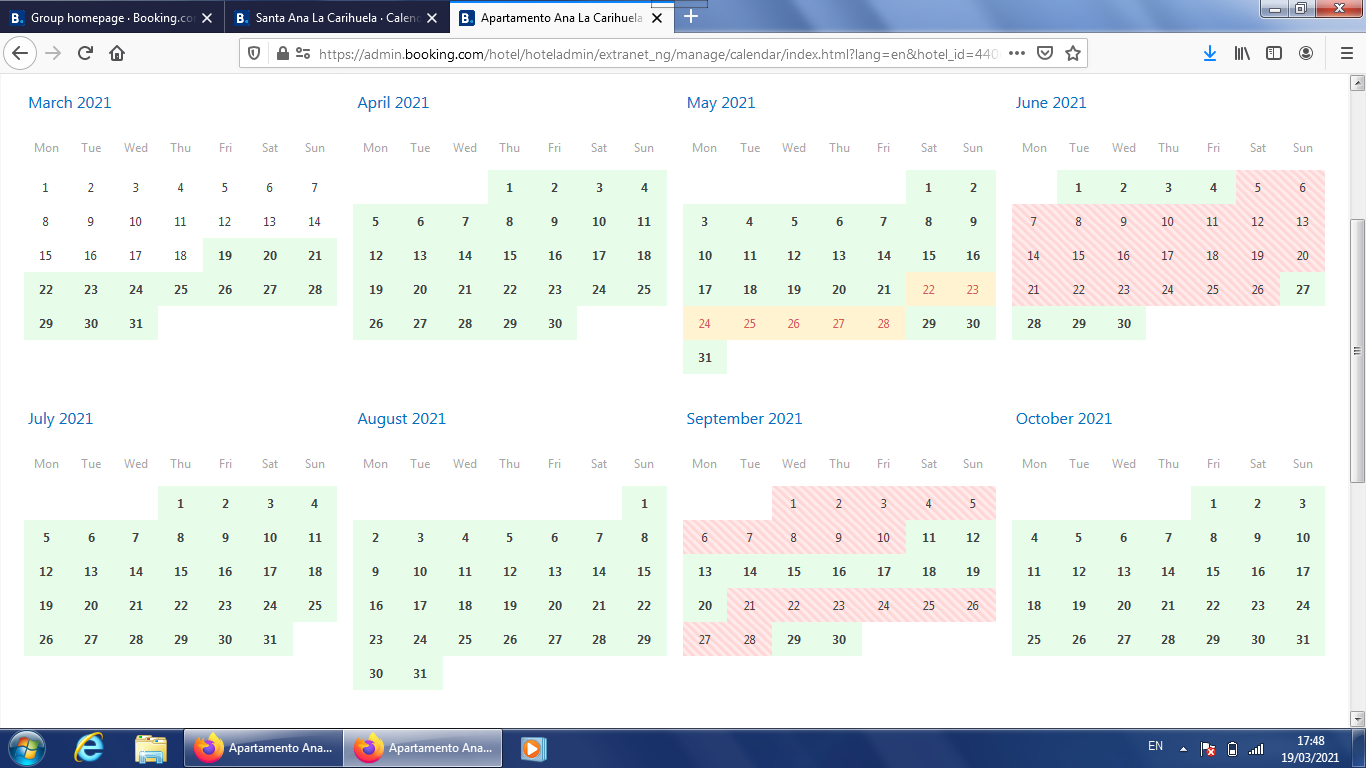Open a new browser tab

[691, 17]
